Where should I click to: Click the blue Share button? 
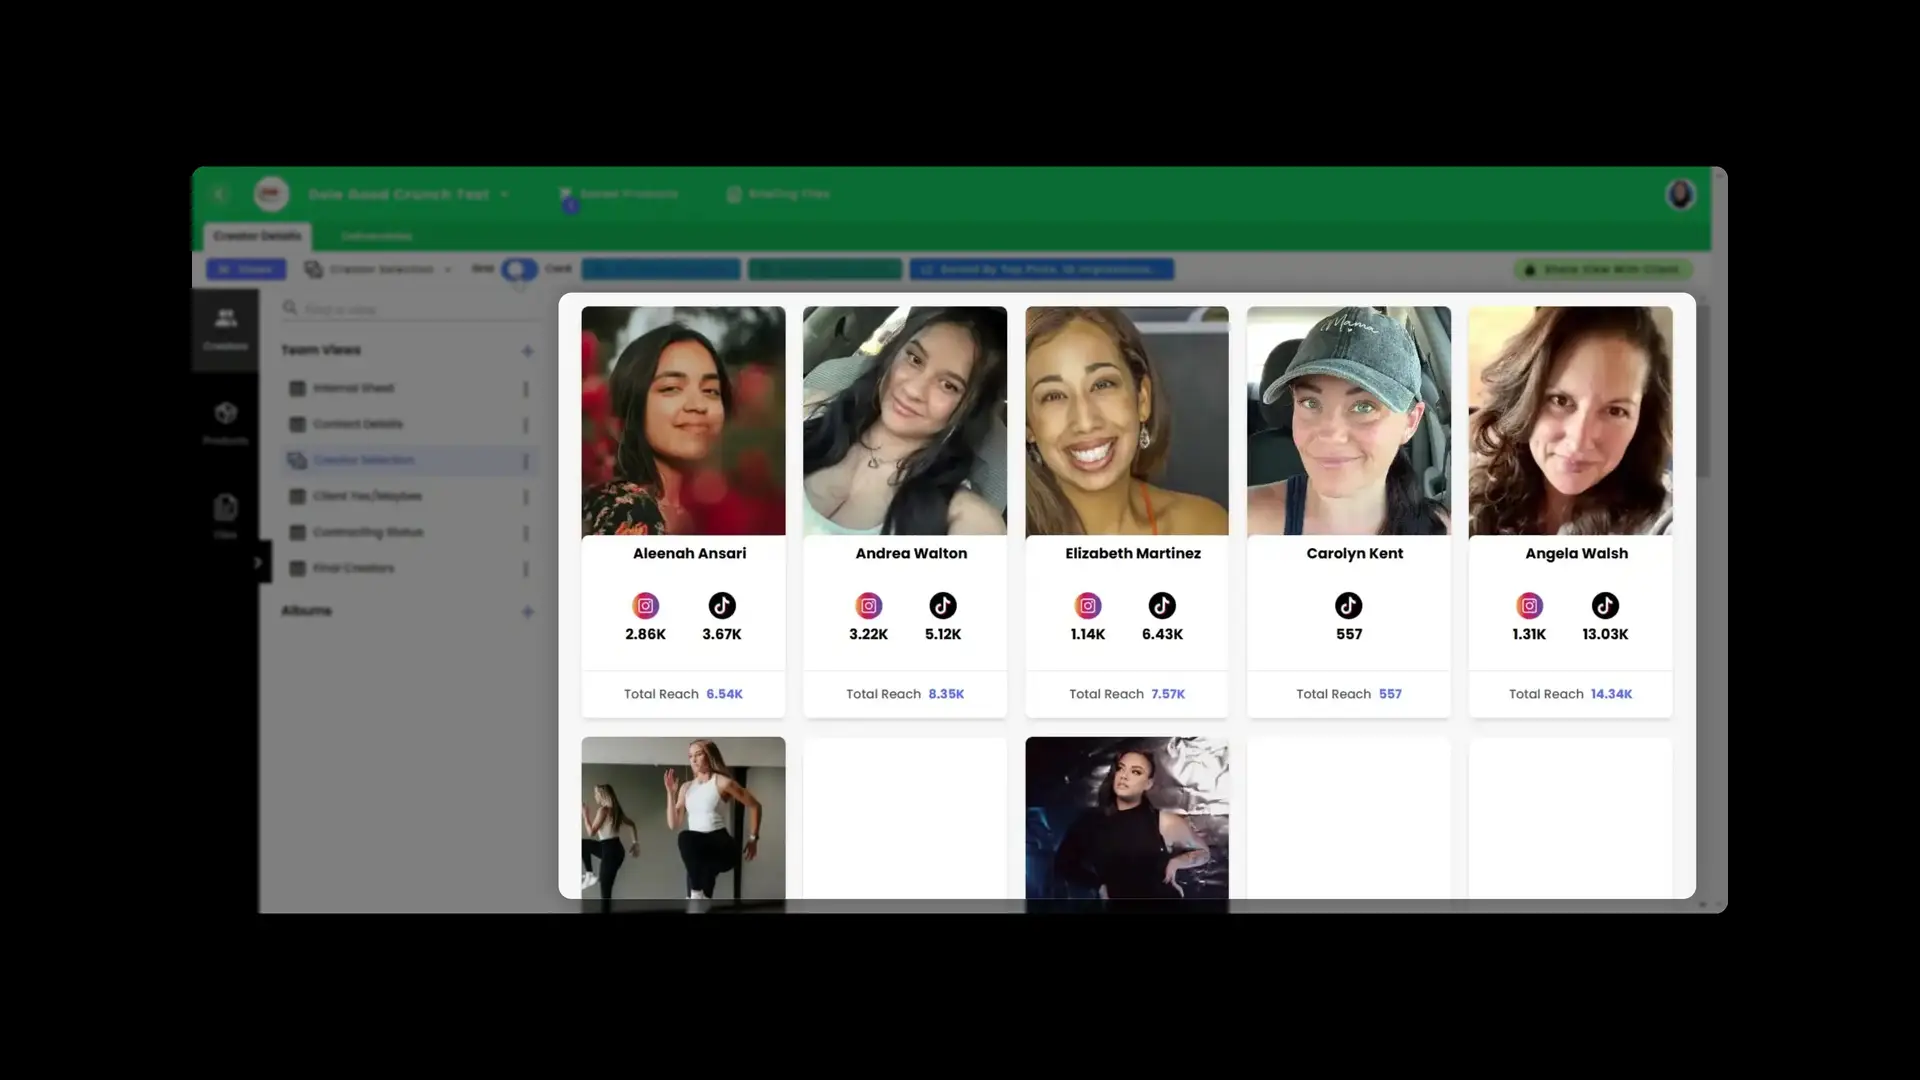(246, 269)
